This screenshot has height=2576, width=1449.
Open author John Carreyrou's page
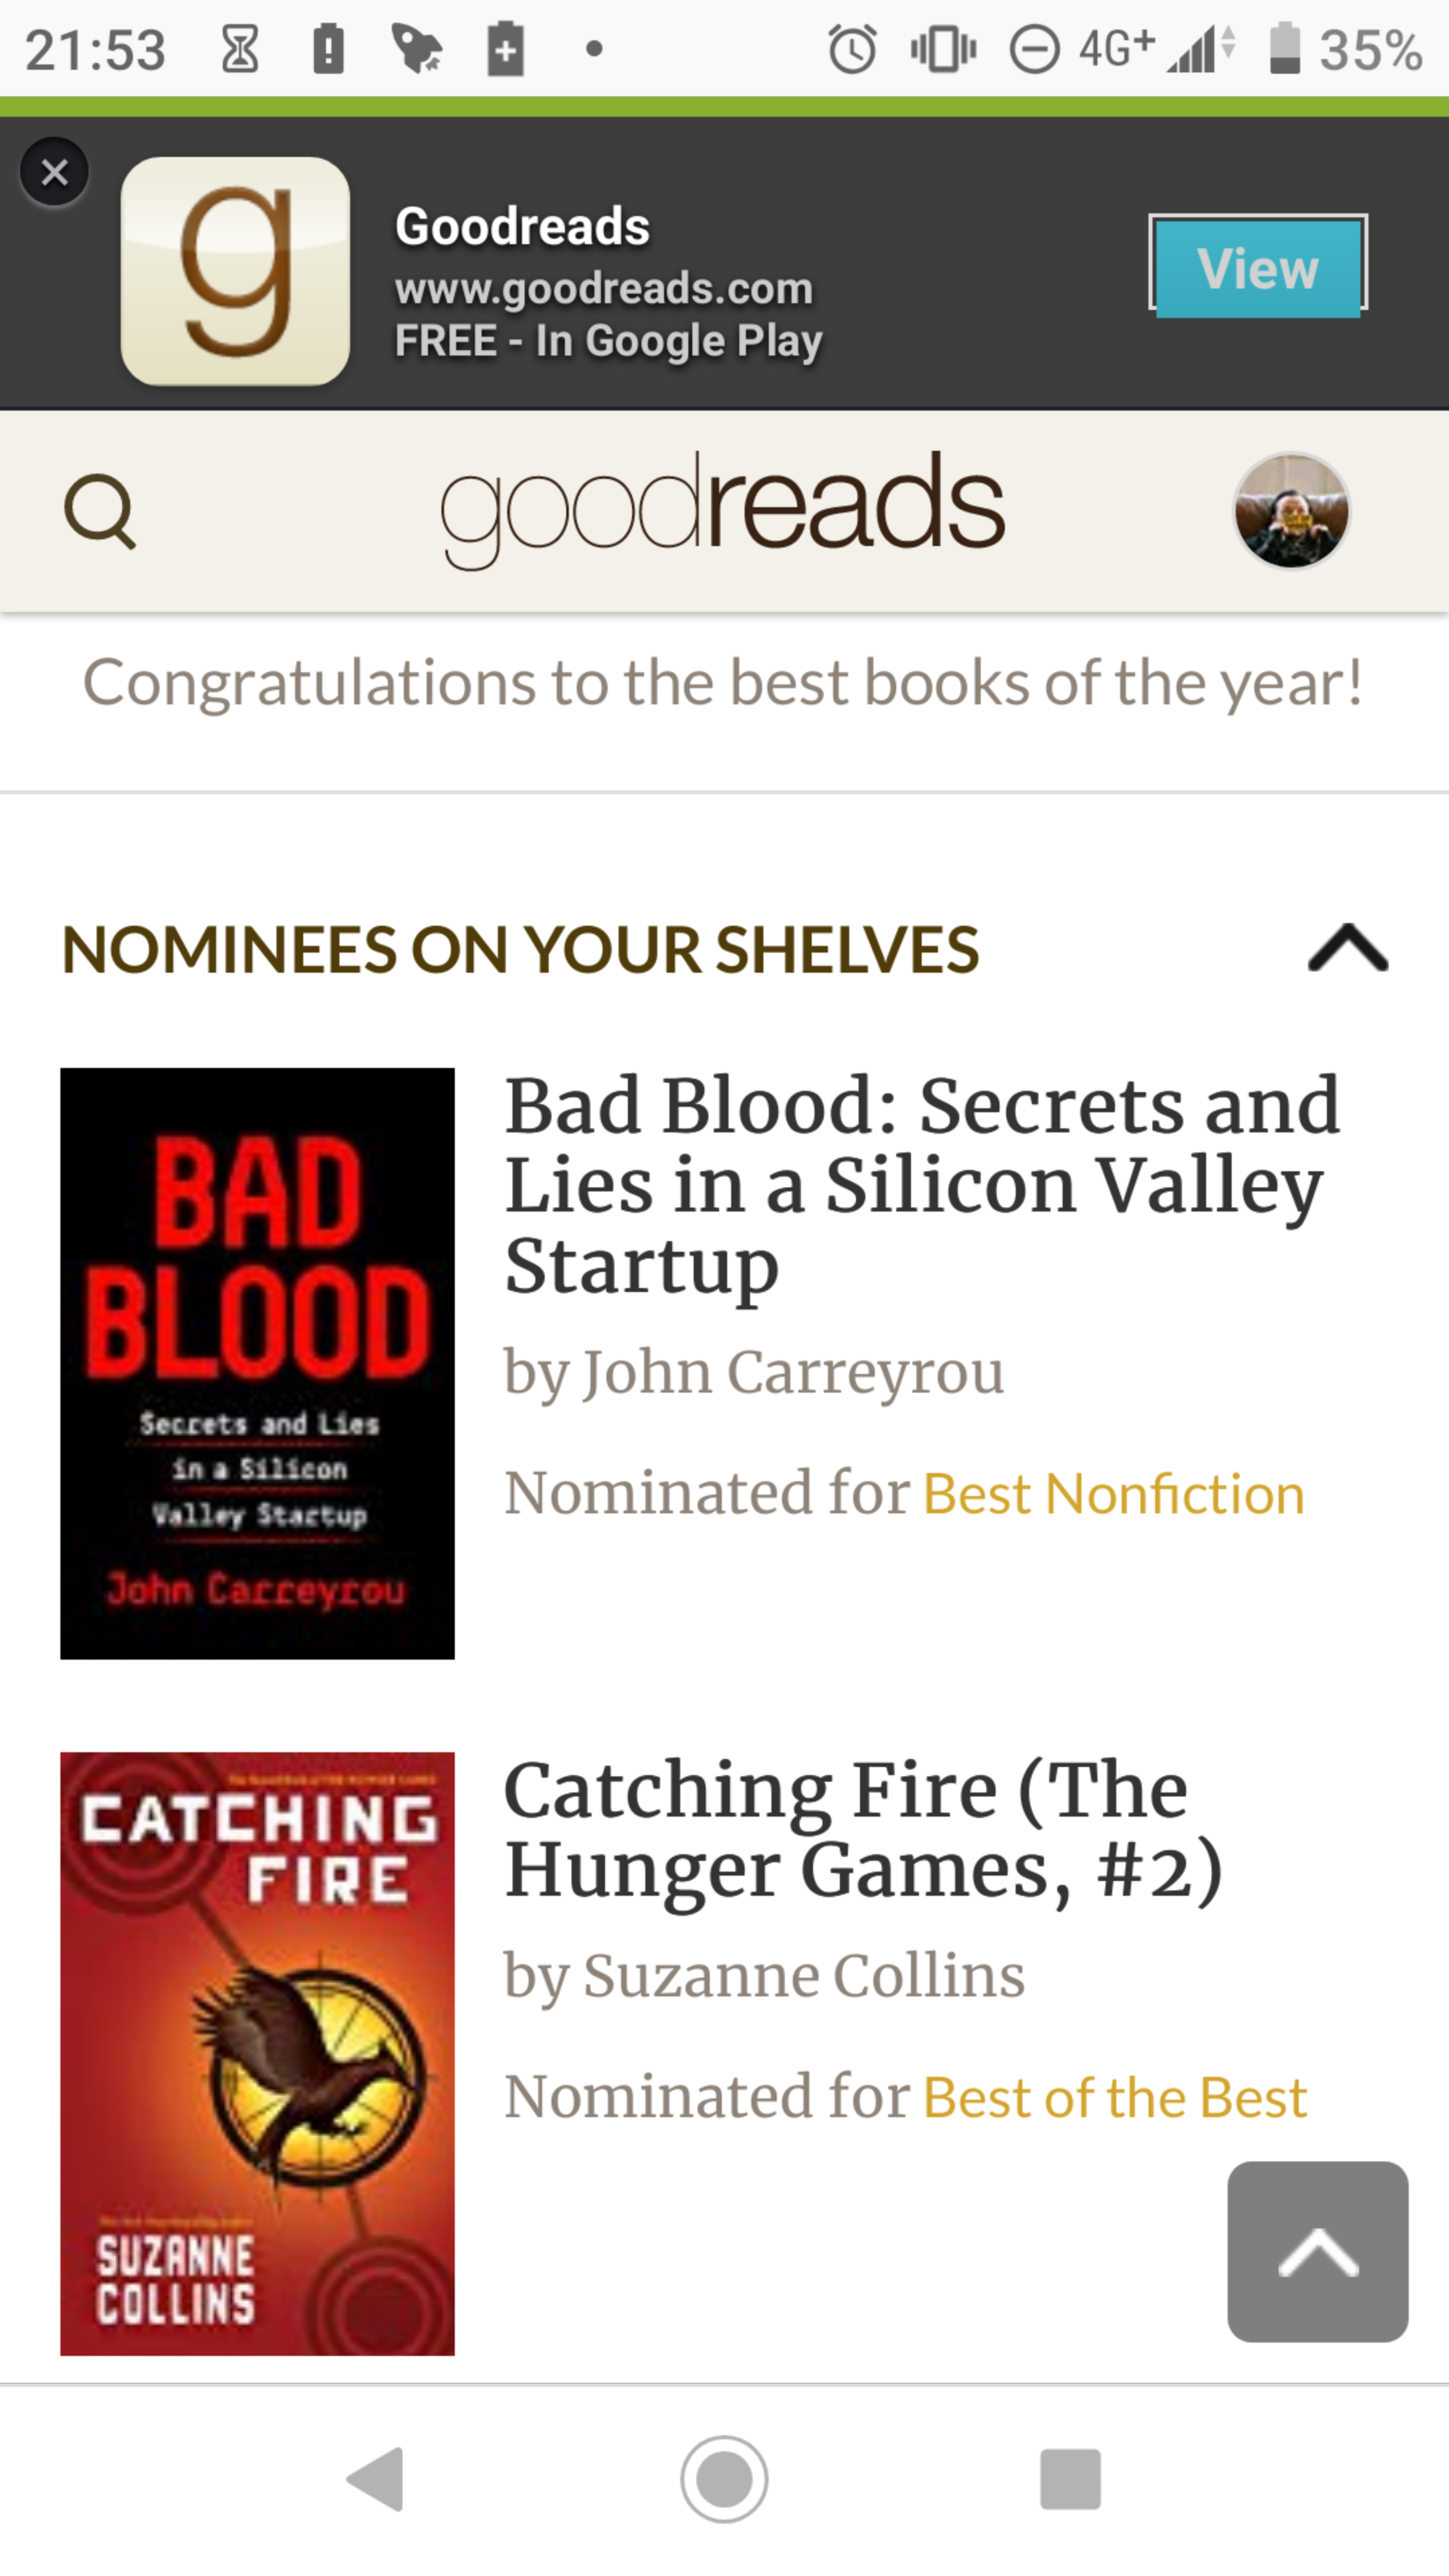(x=793, y=1372)
